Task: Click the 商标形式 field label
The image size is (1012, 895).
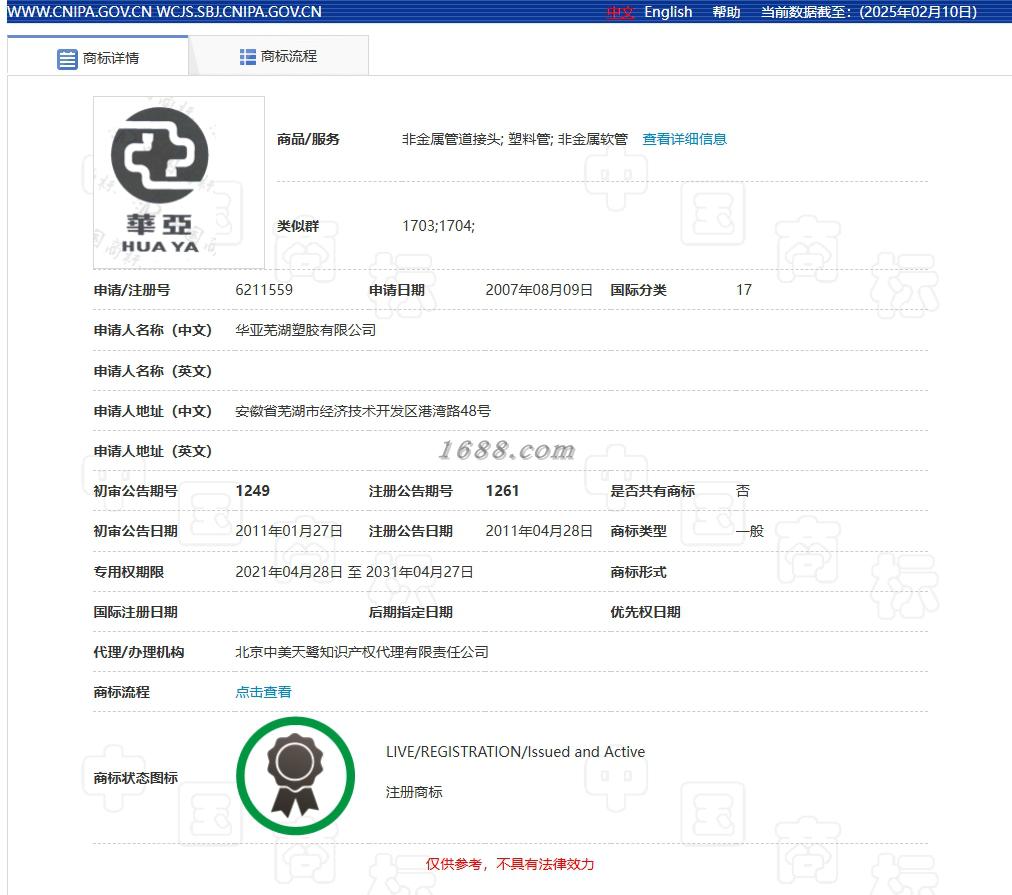Action: click(x=638, y=572)
